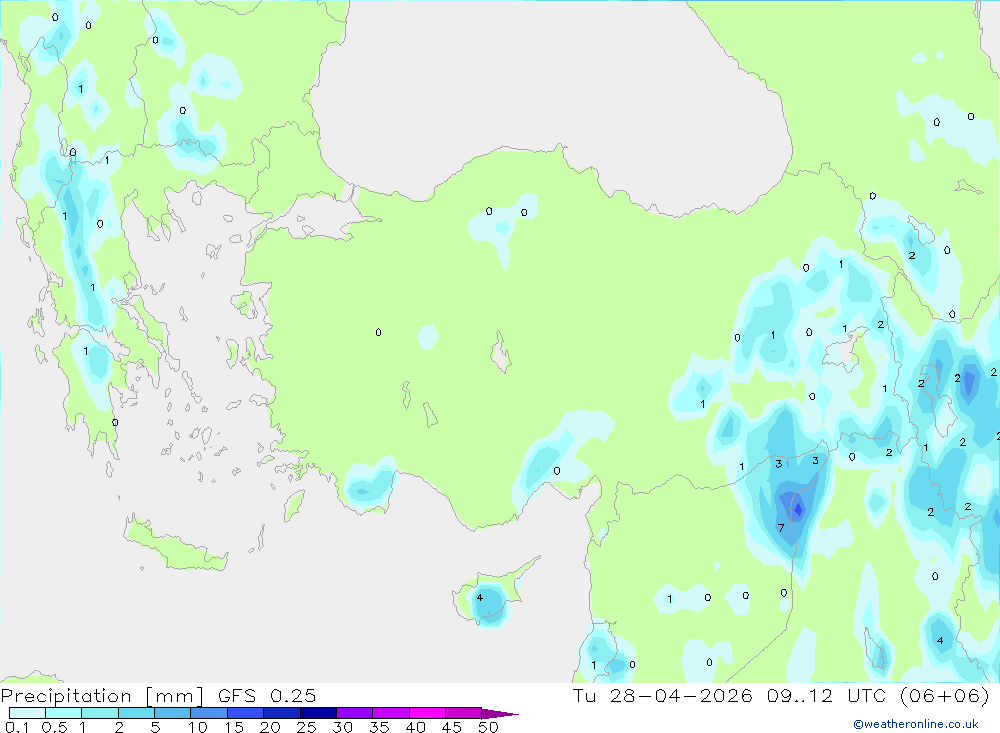
Task: Click the 0.5–1 mm legend color swatch
Action: tap(64, 713)
